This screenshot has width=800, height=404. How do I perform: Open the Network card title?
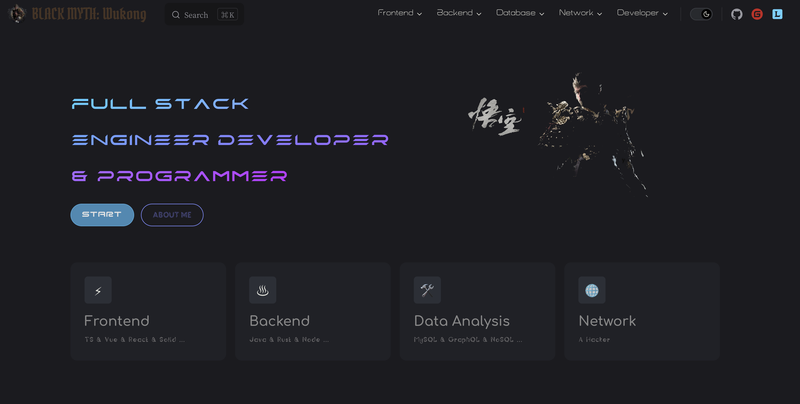coord(607,321)
